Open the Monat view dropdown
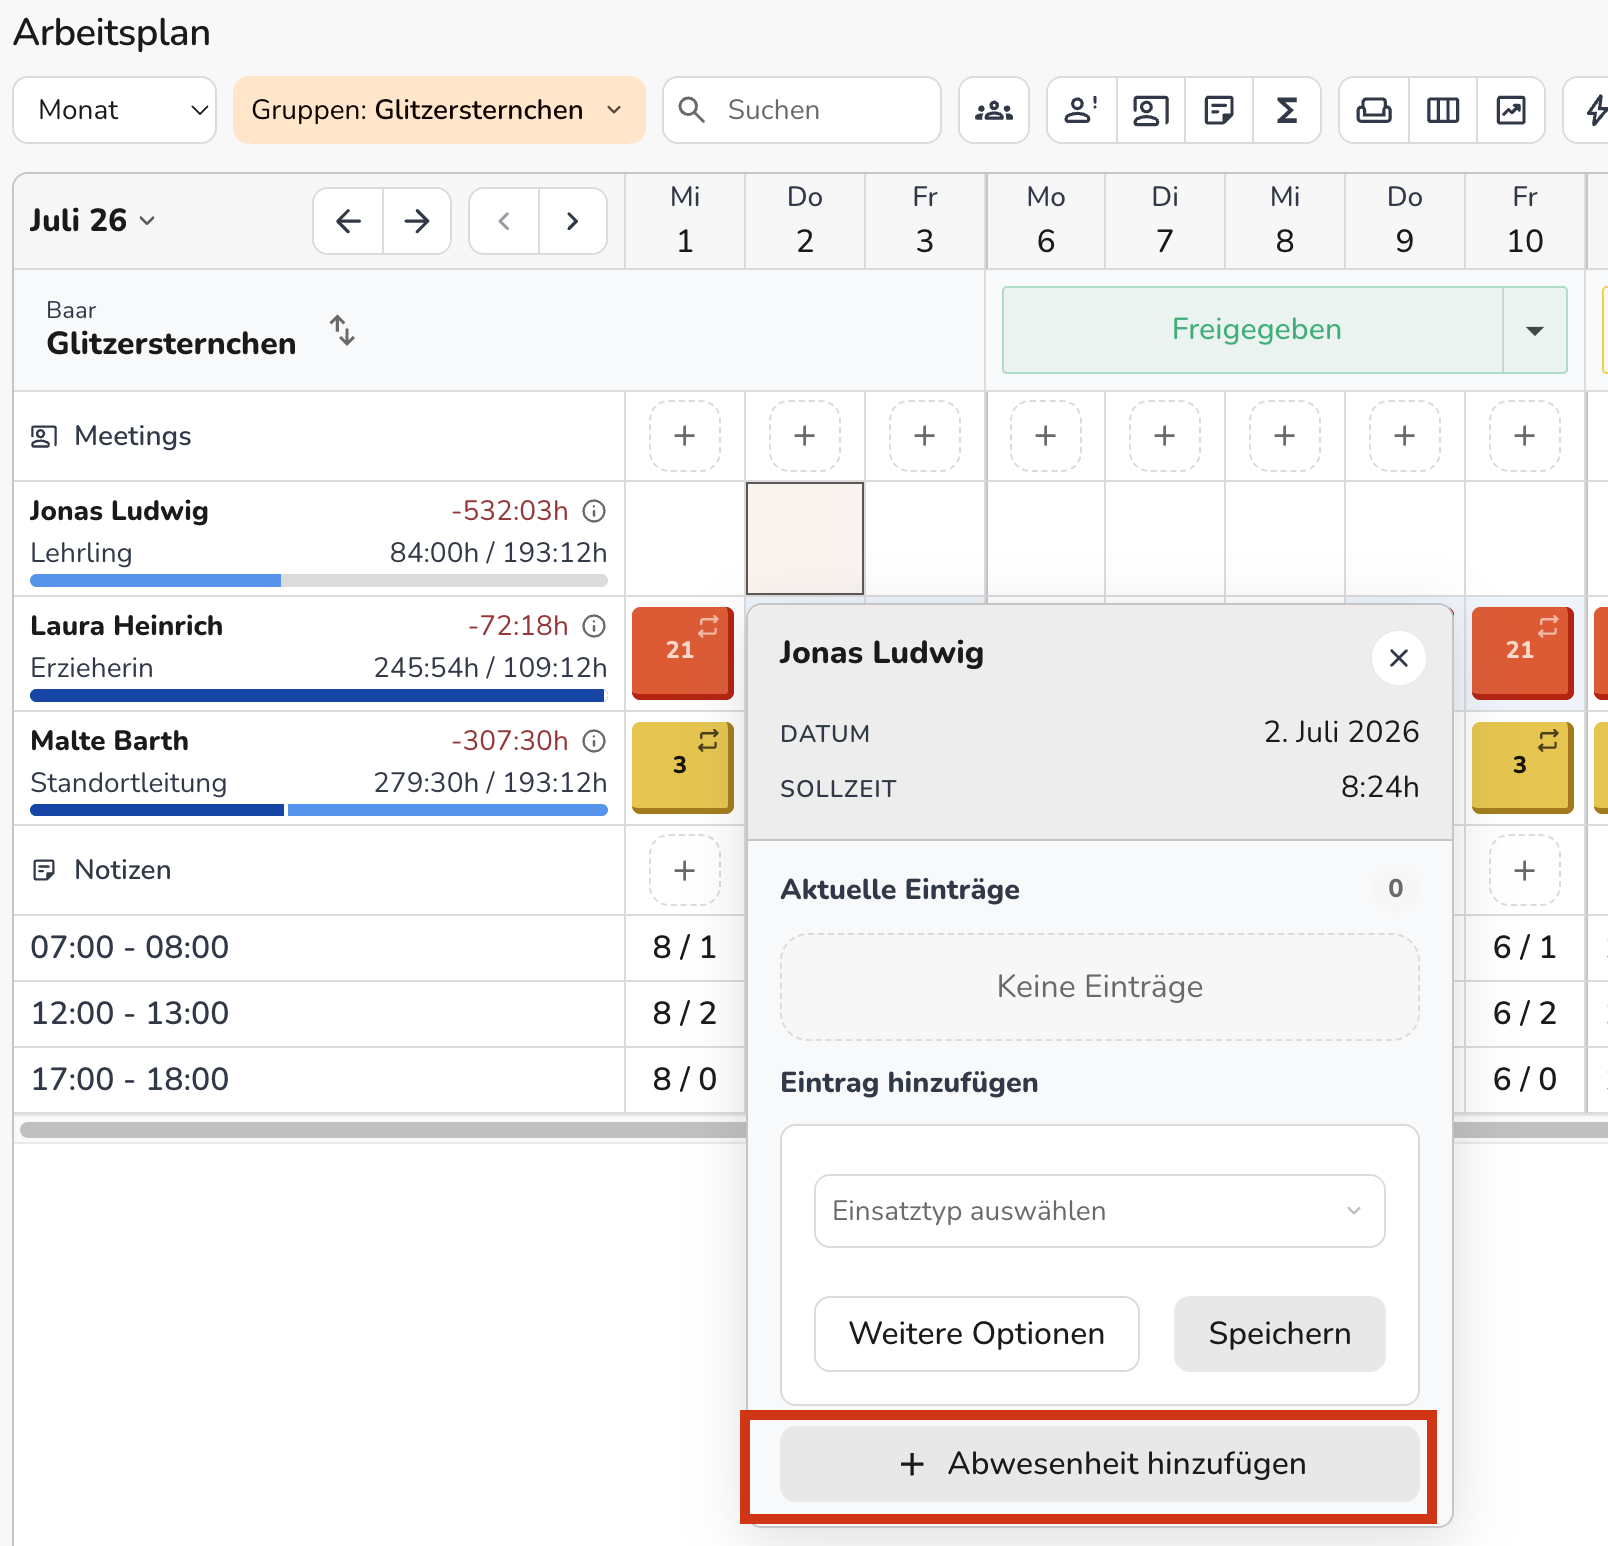Screen dimensions: 1608x1546 coord(115,110)
